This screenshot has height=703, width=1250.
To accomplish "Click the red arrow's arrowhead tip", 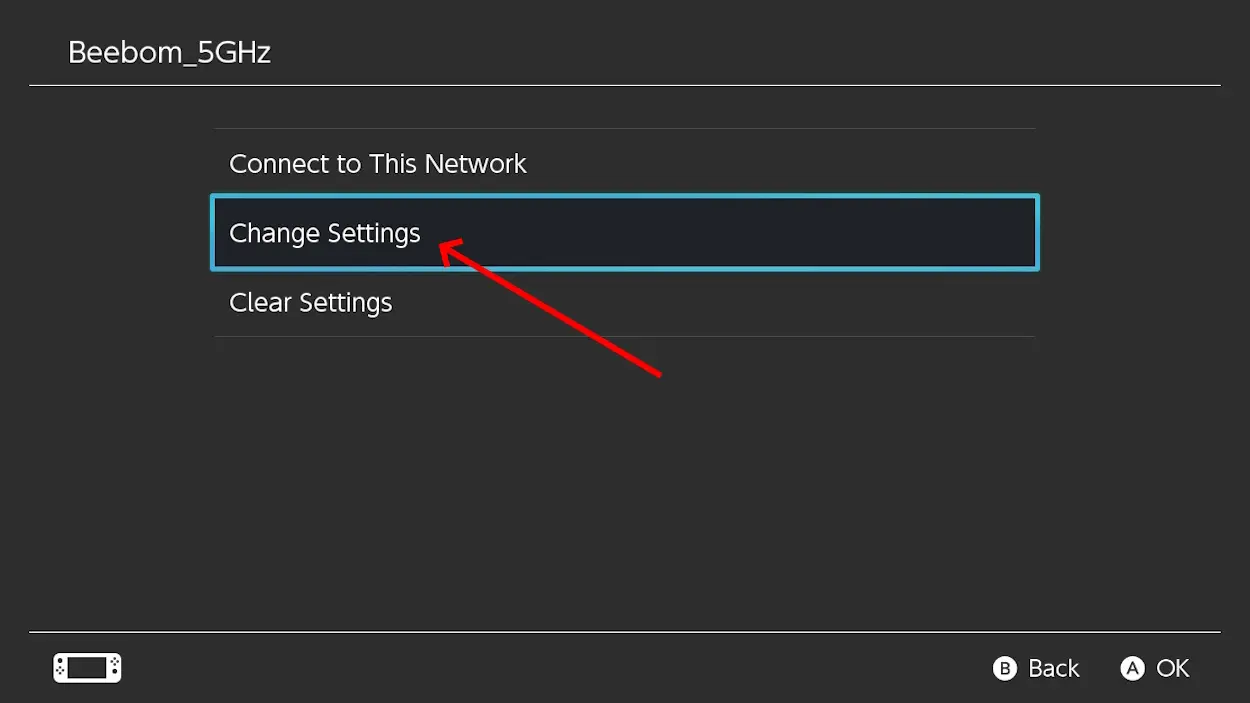I will (442, 243).
